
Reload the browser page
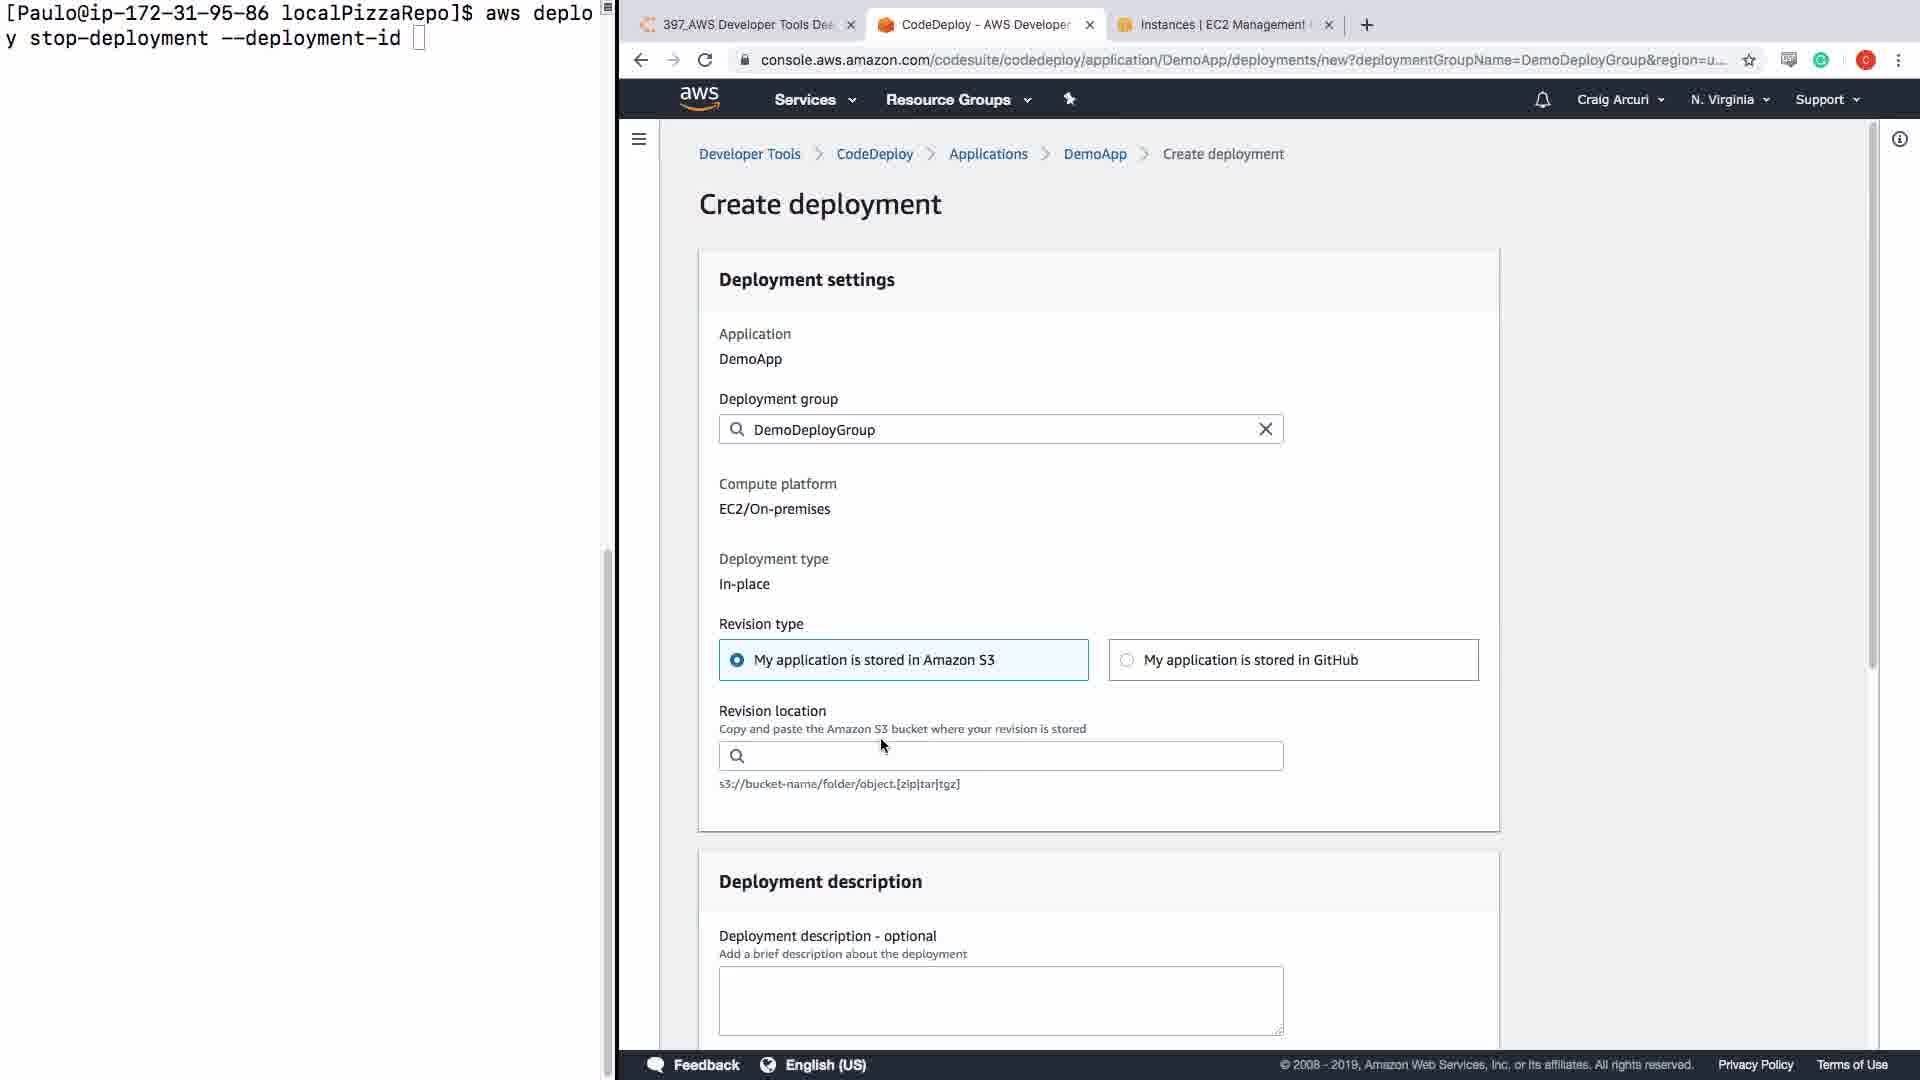tap(705, 60)
